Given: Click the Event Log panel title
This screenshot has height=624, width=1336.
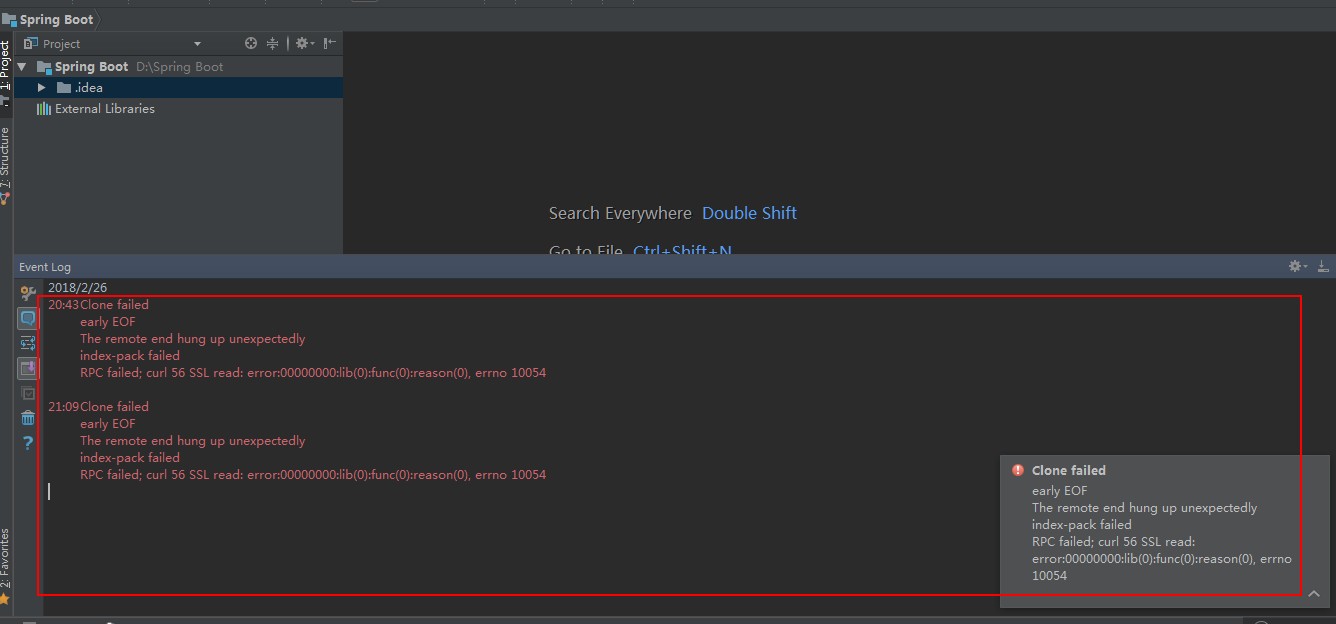Looking at the screenshot, I should [x=45, y=266].
